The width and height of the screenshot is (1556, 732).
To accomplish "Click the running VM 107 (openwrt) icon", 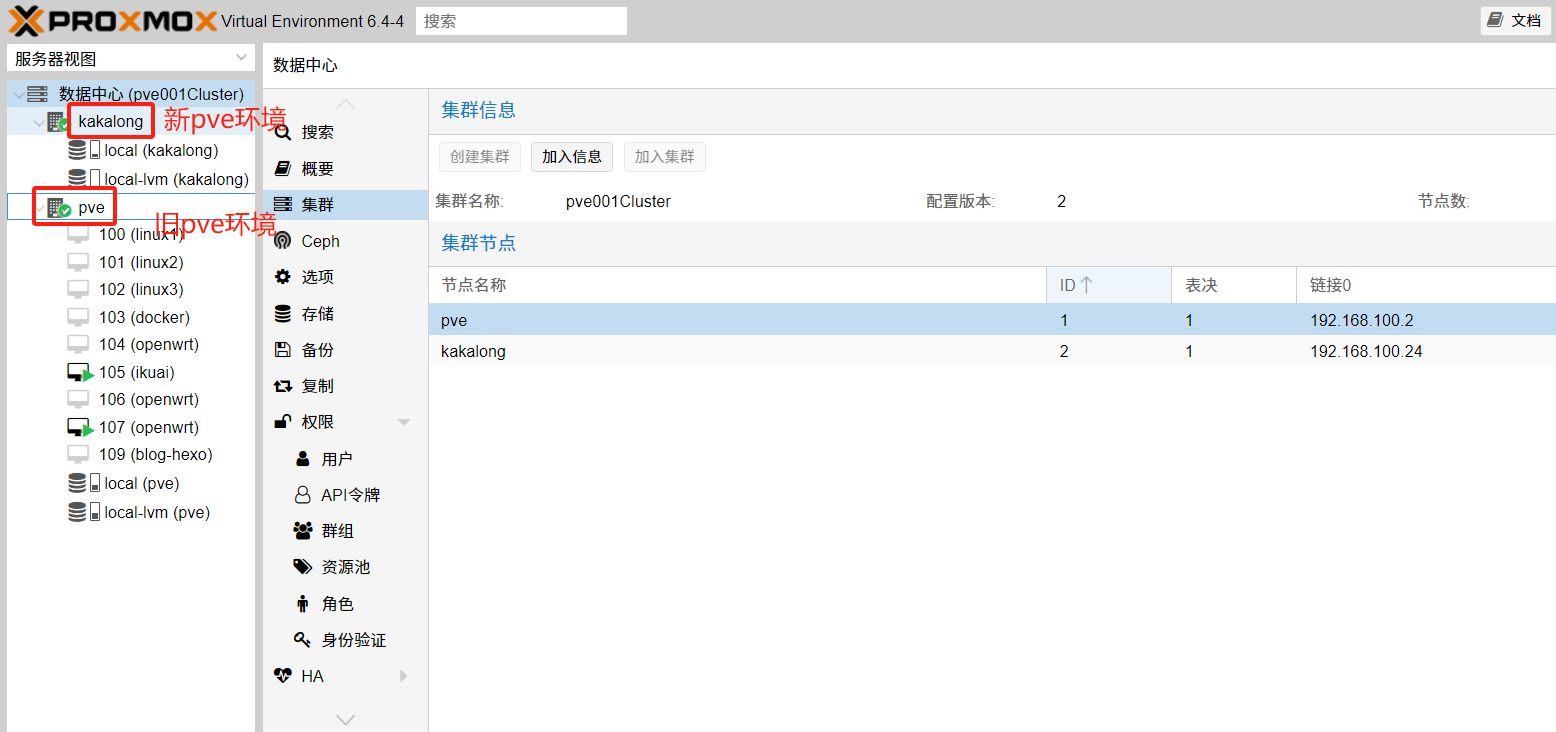I will coord(80,427).
